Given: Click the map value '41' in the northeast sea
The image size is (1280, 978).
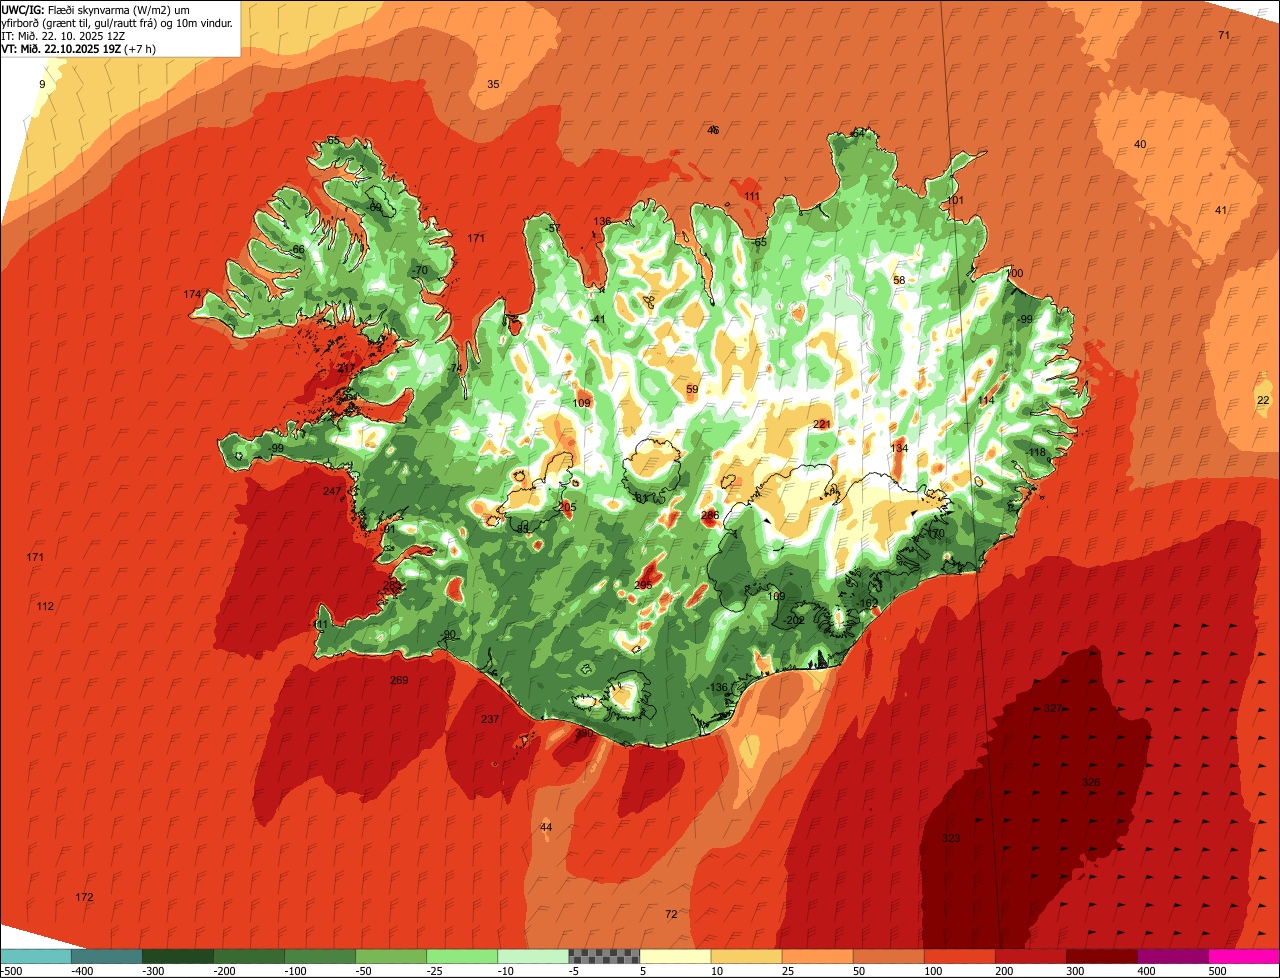Looking at the screenshot, I should 1221,210.
